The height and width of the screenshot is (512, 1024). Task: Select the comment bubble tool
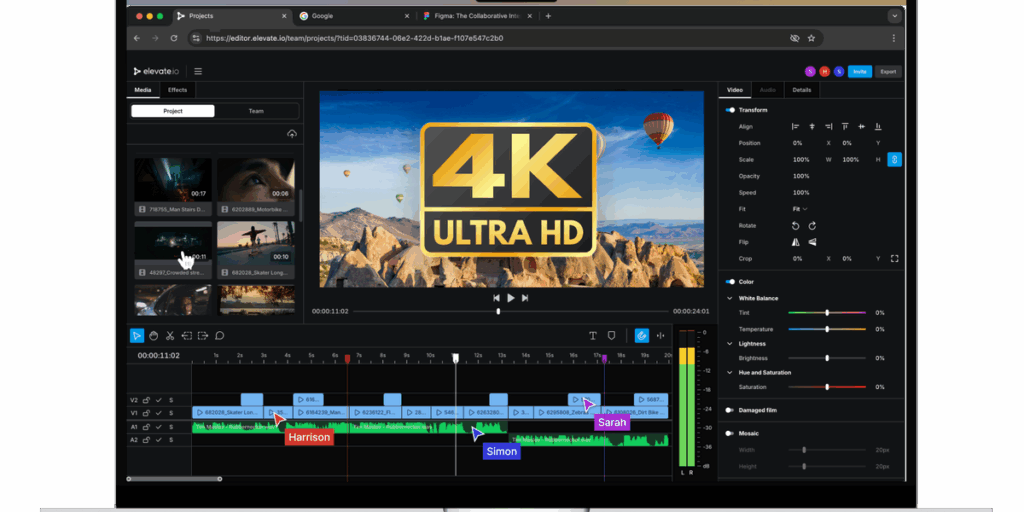[220, 336]
